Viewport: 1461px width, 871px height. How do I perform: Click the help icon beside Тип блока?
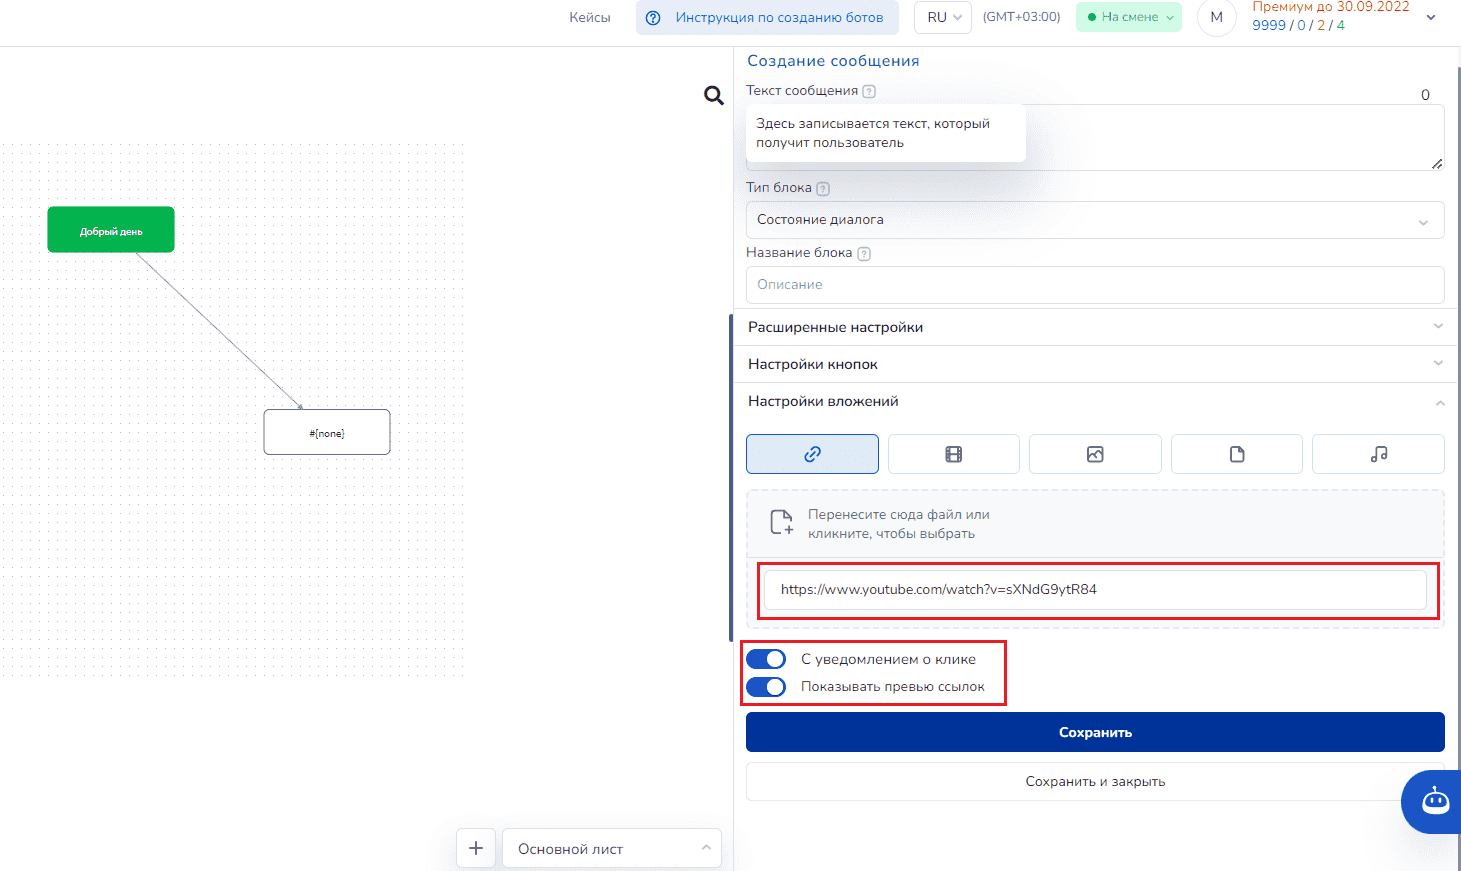pyautogui.click(x=823, y=188)
